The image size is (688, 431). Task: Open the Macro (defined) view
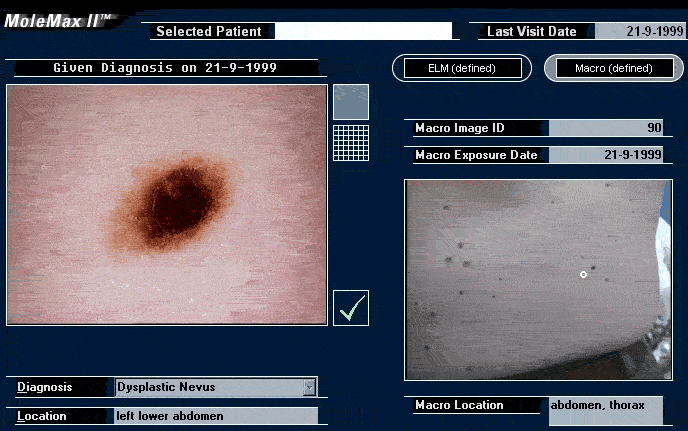614,68
